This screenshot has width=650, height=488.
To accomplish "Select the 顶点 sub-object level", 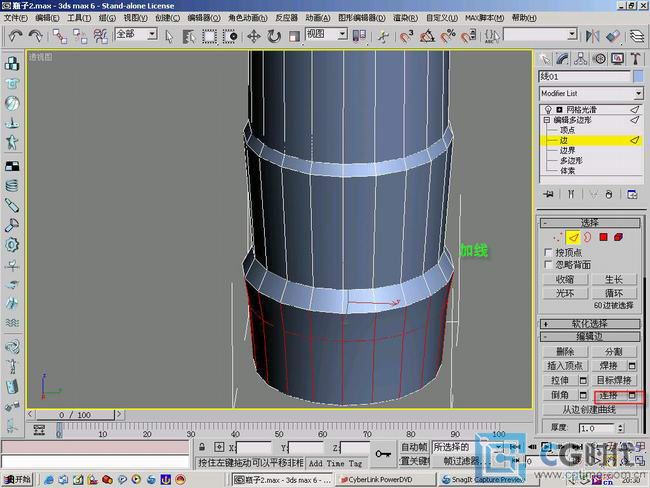I will (x=567, y=130).
